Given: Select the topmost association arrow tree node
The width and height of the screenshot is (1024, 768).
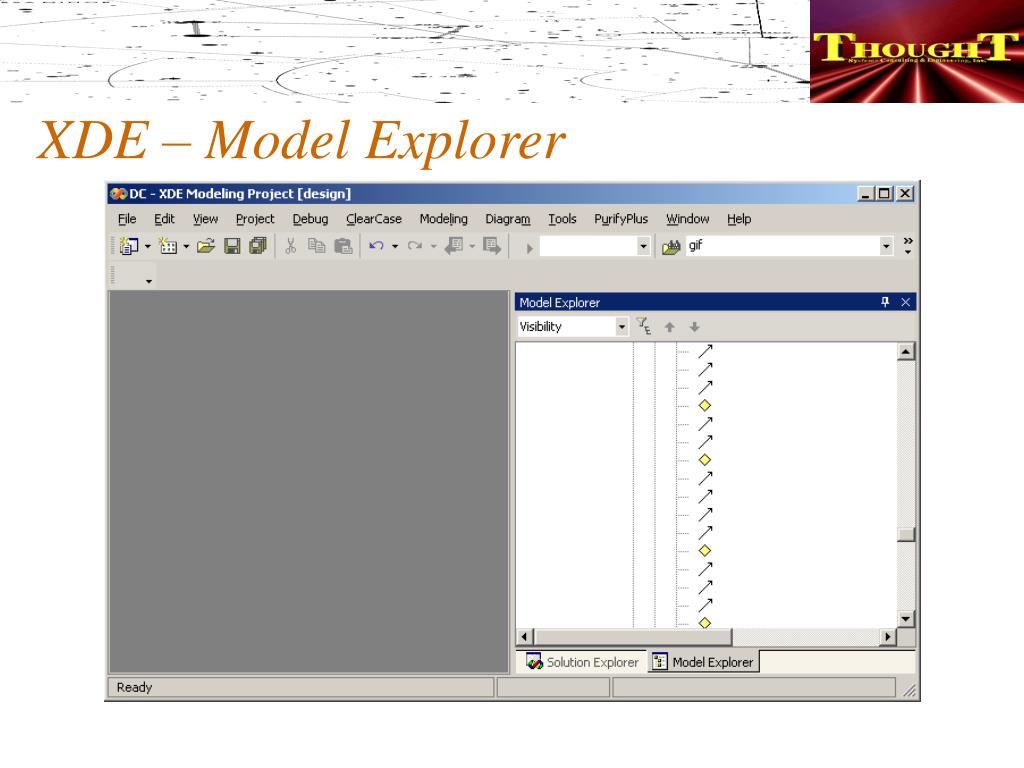Looking at the screenshot, I should pyautogui.click(x=705, y=351).
